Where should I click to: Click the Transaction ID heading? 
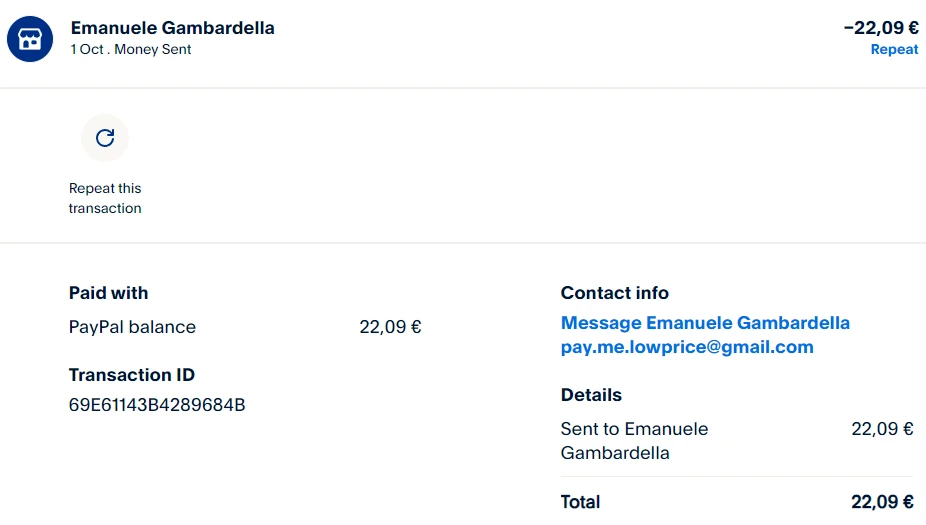pos(132,375)
